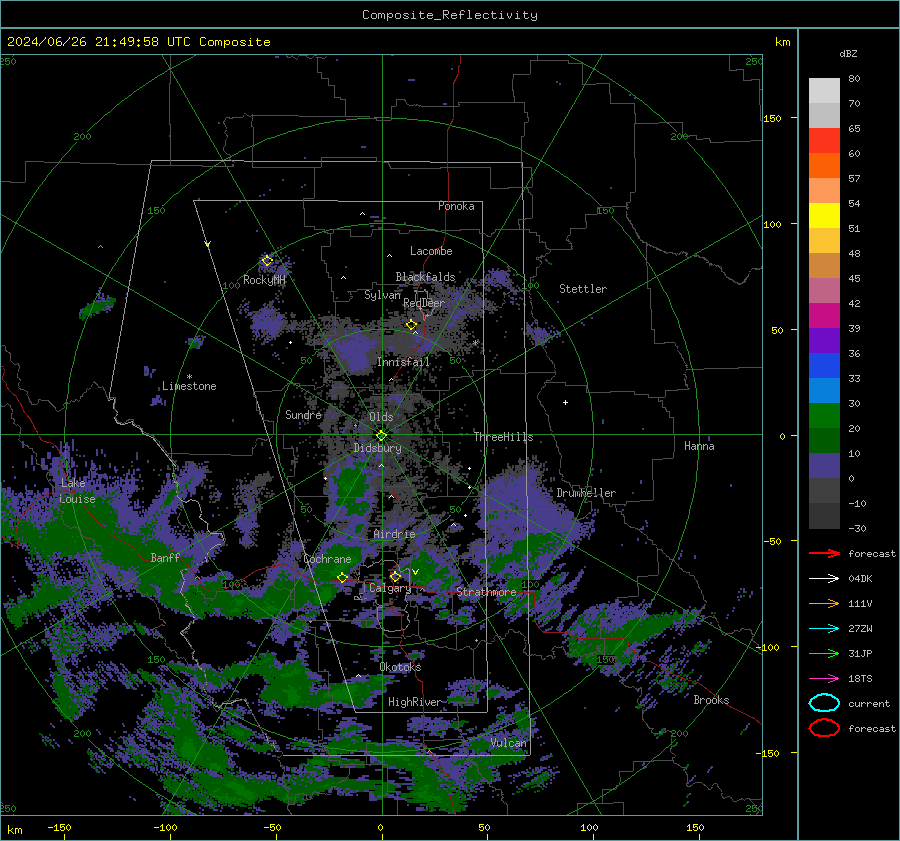Click the Sundre label

[303, 415]
